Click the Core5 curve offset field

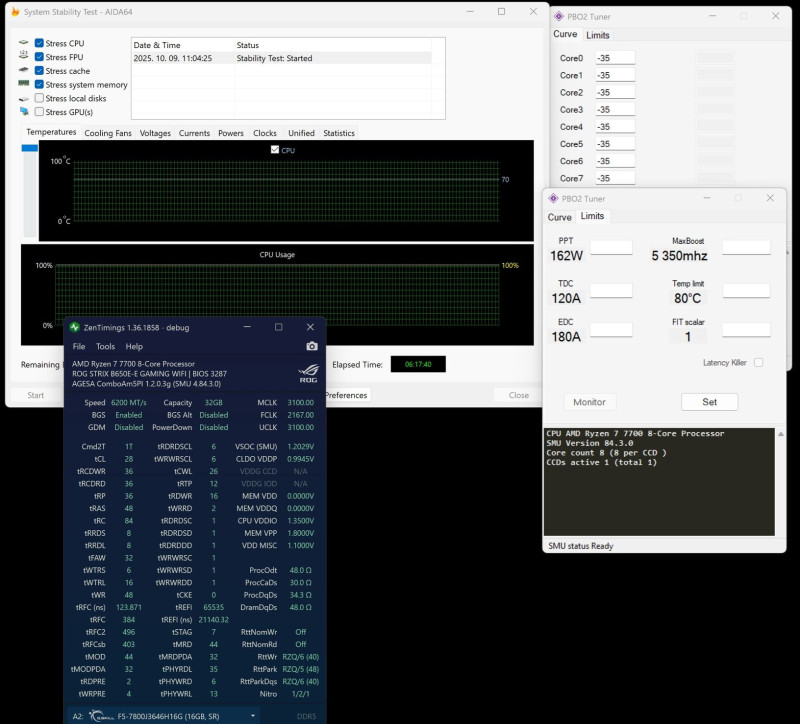pyautogui.click(x=615, y=144)
